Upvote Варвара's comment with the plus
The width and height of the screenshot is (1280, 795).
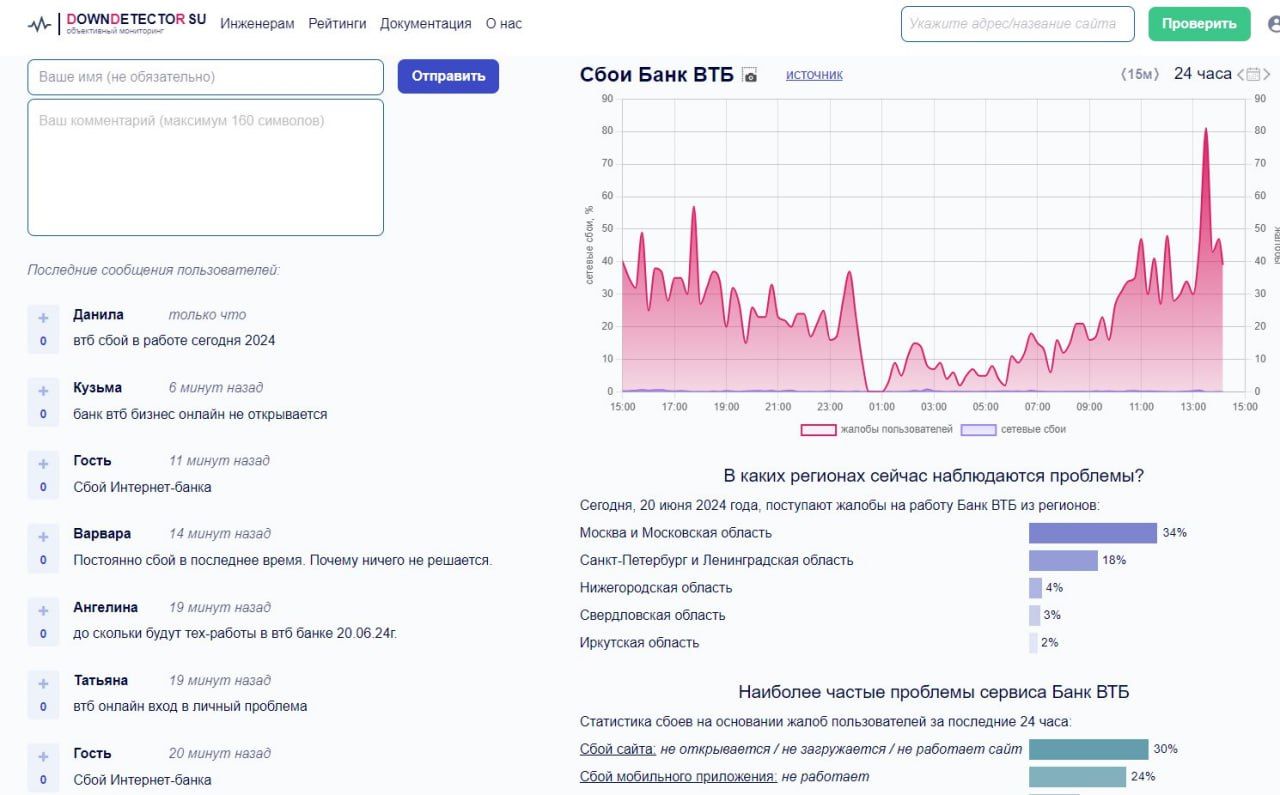pos(43,537)
